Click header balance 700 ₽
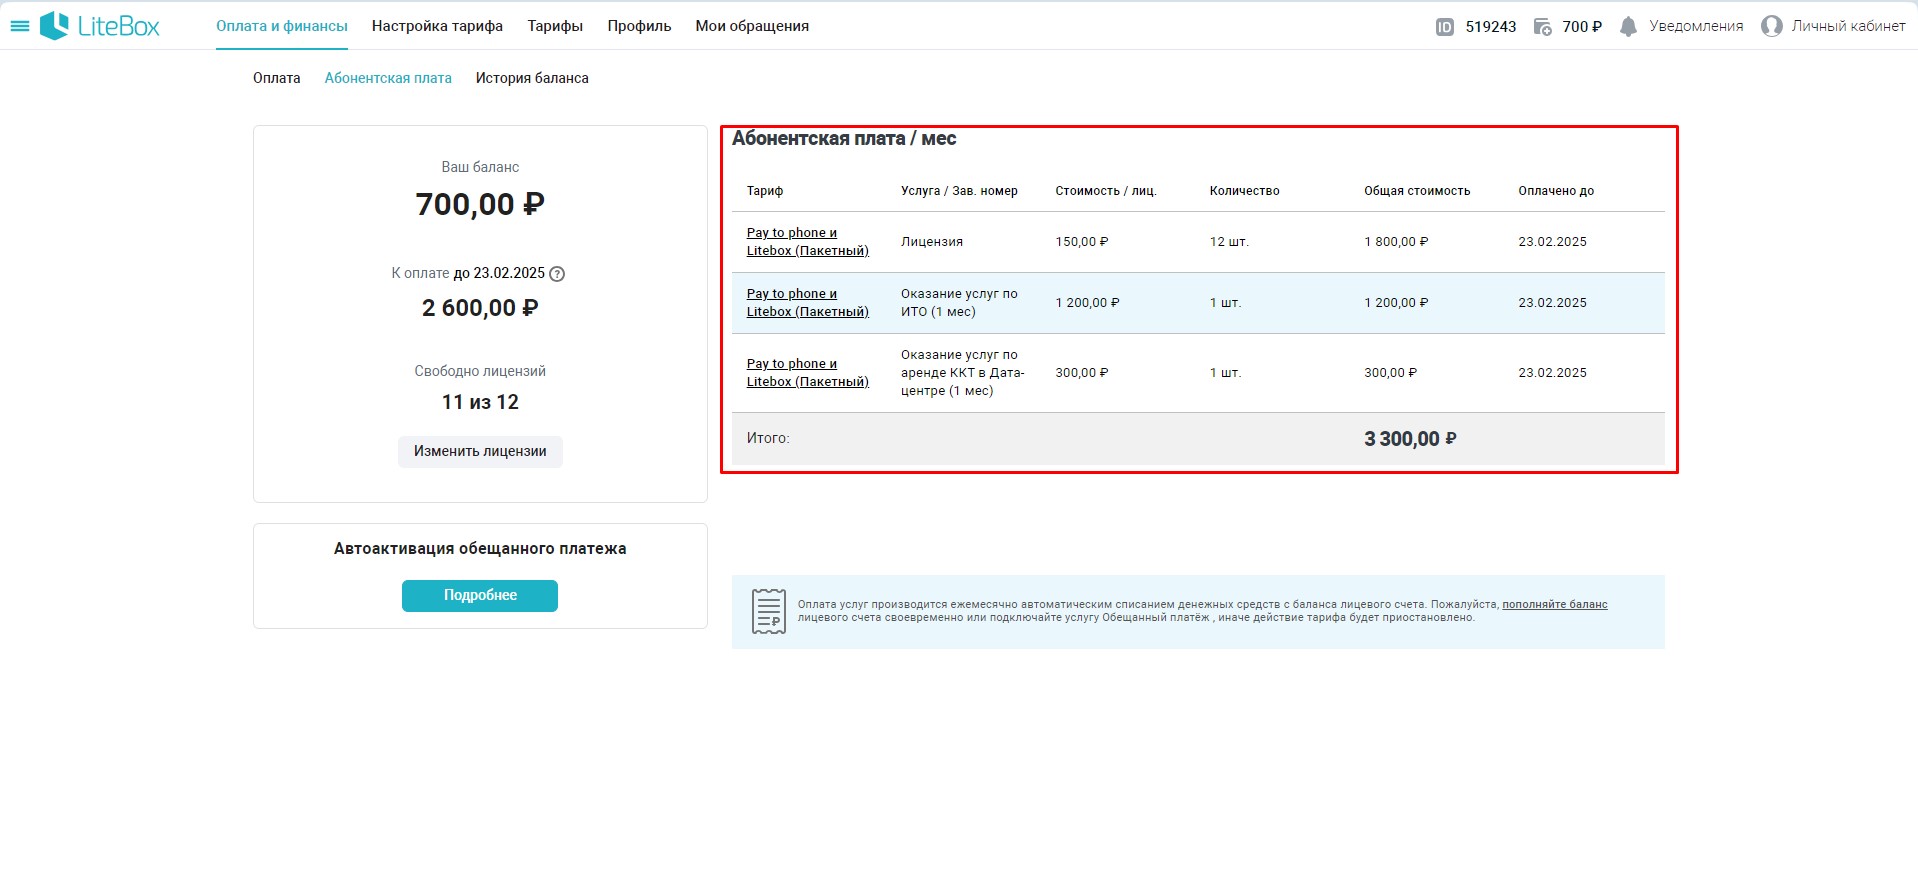 point(1582,27)
